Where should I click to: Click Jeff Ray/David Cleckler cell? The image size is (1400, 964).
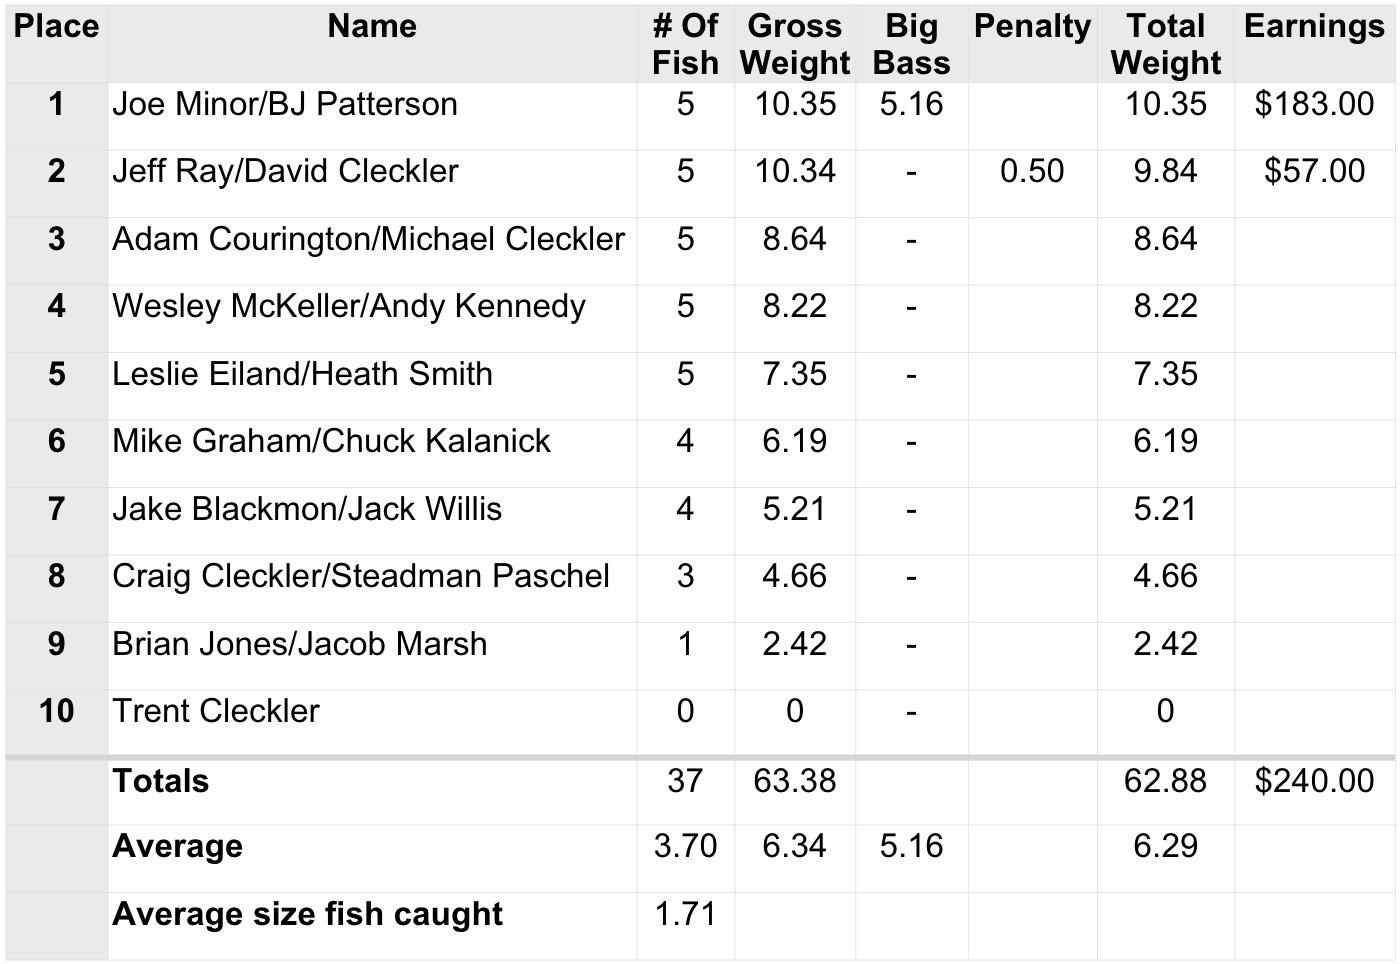pos(285,172)
